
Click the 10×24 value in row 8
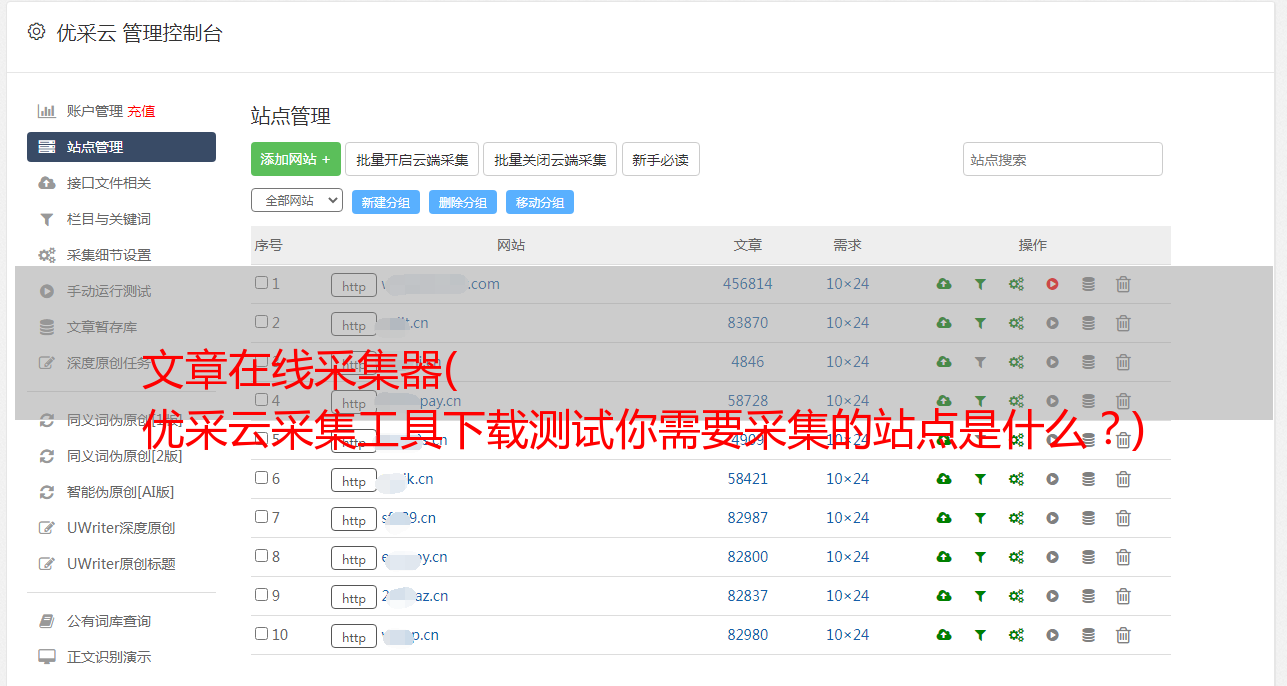848,557
